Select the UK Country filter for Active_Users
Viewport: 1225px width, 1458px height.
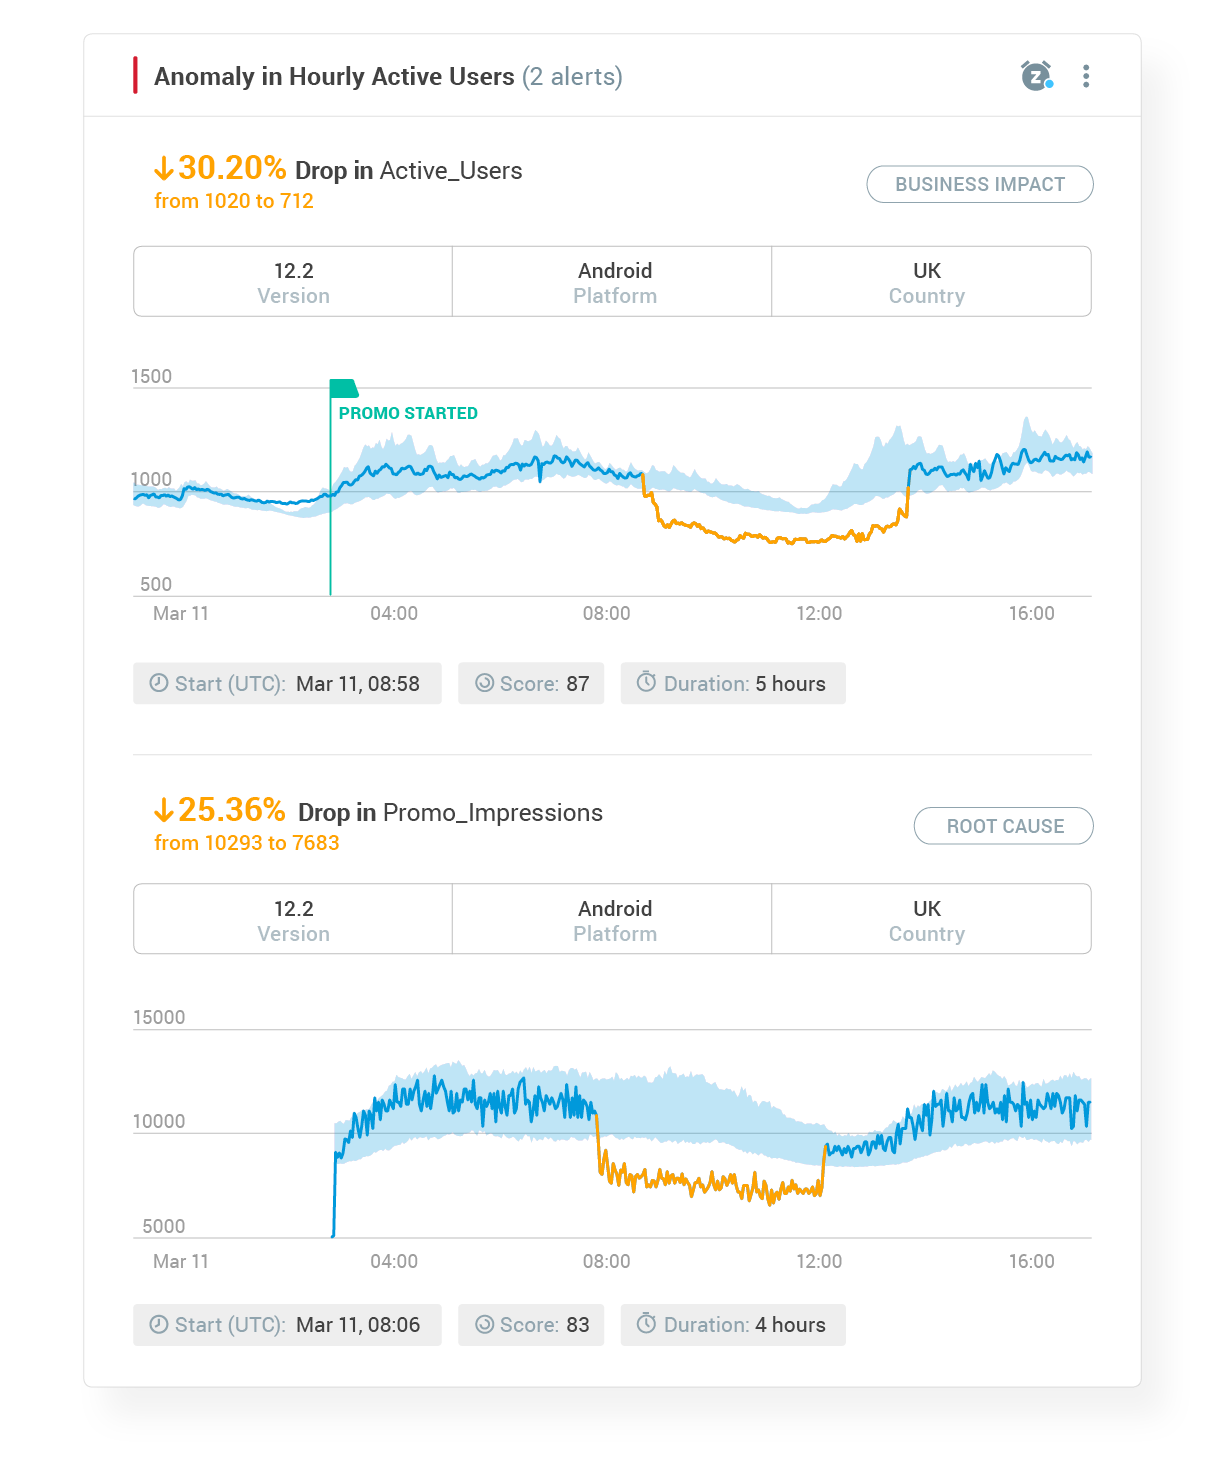(x=927, y=282)
